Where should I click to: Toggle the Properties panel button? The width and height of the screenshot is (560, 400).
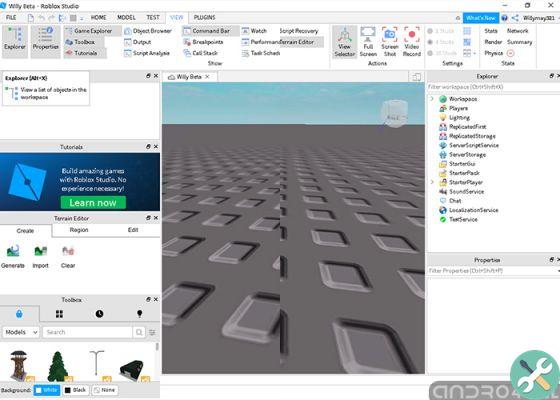[46, 41]
